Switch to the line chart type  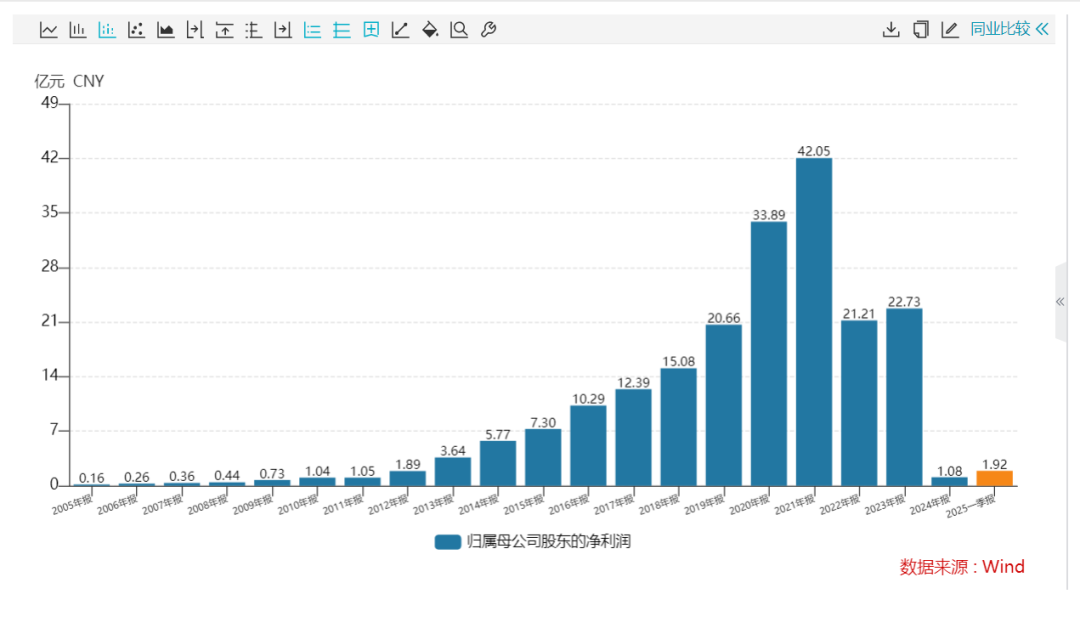click(48, 30)
